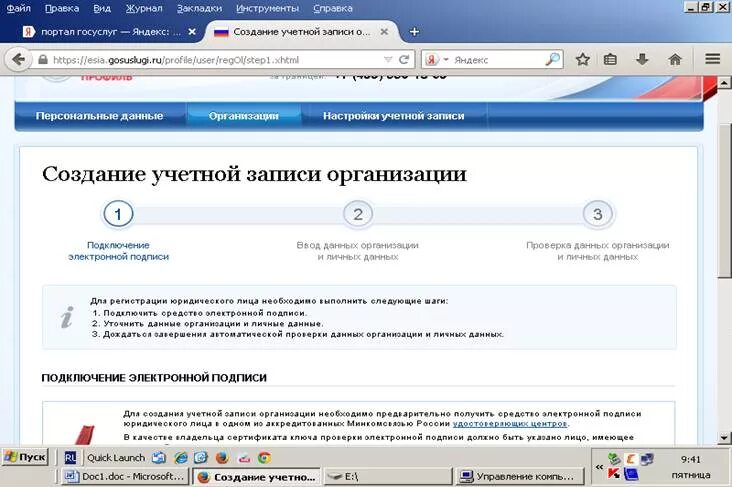The height and width of the screenshot is (487, 732).
Task: Click the clock showing 9:41
Action: pyautogui.click(x=690, y=459)
